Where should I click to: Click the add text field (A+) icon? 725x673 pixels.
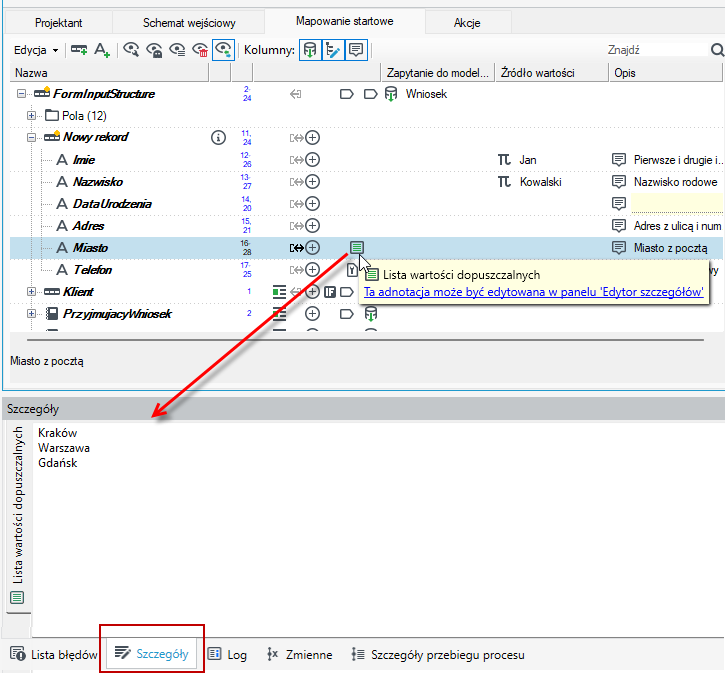(x=102, y=50)
